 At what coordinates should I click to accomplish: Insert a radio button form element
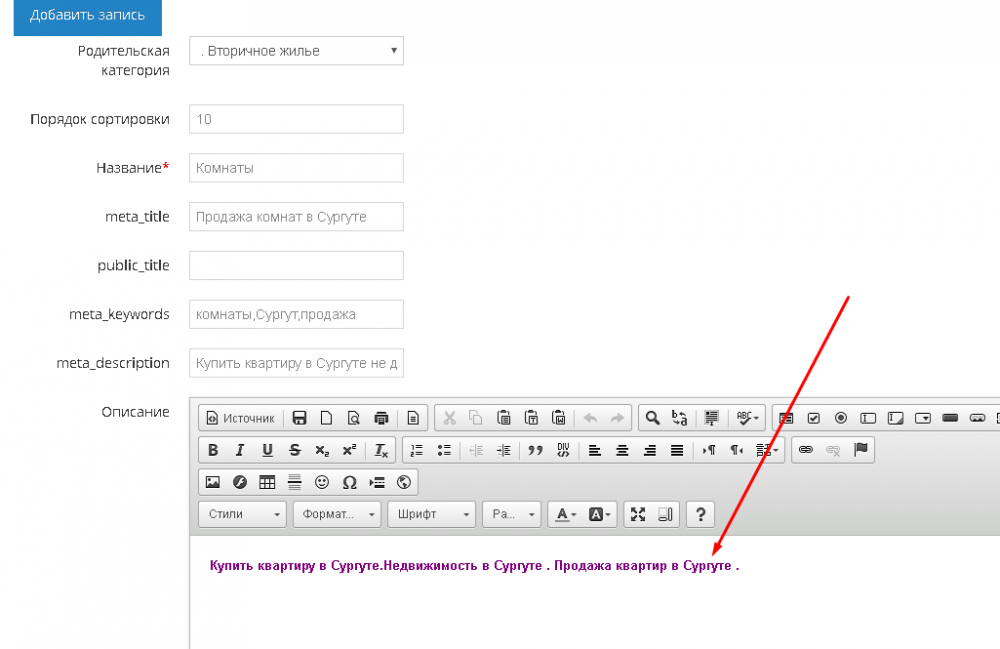coord(841,418)
